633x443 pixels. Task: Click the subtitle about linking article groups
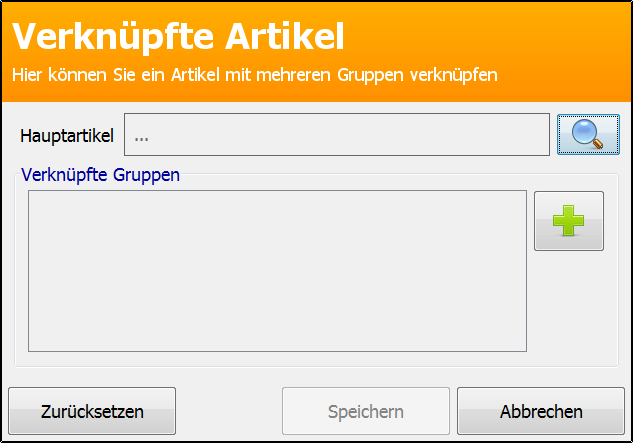click(255, 75)
